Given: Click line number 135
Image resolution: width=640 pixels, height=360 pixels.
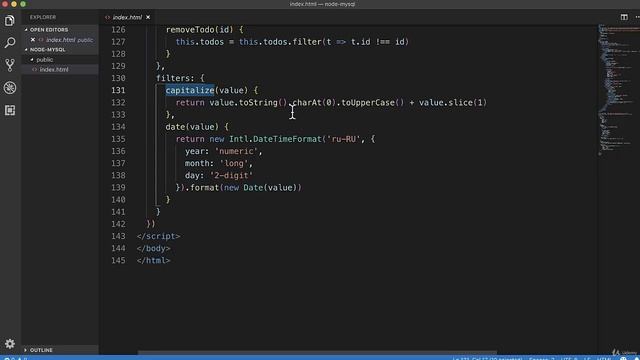Looking at the screenshot, I should click(118, 139).
